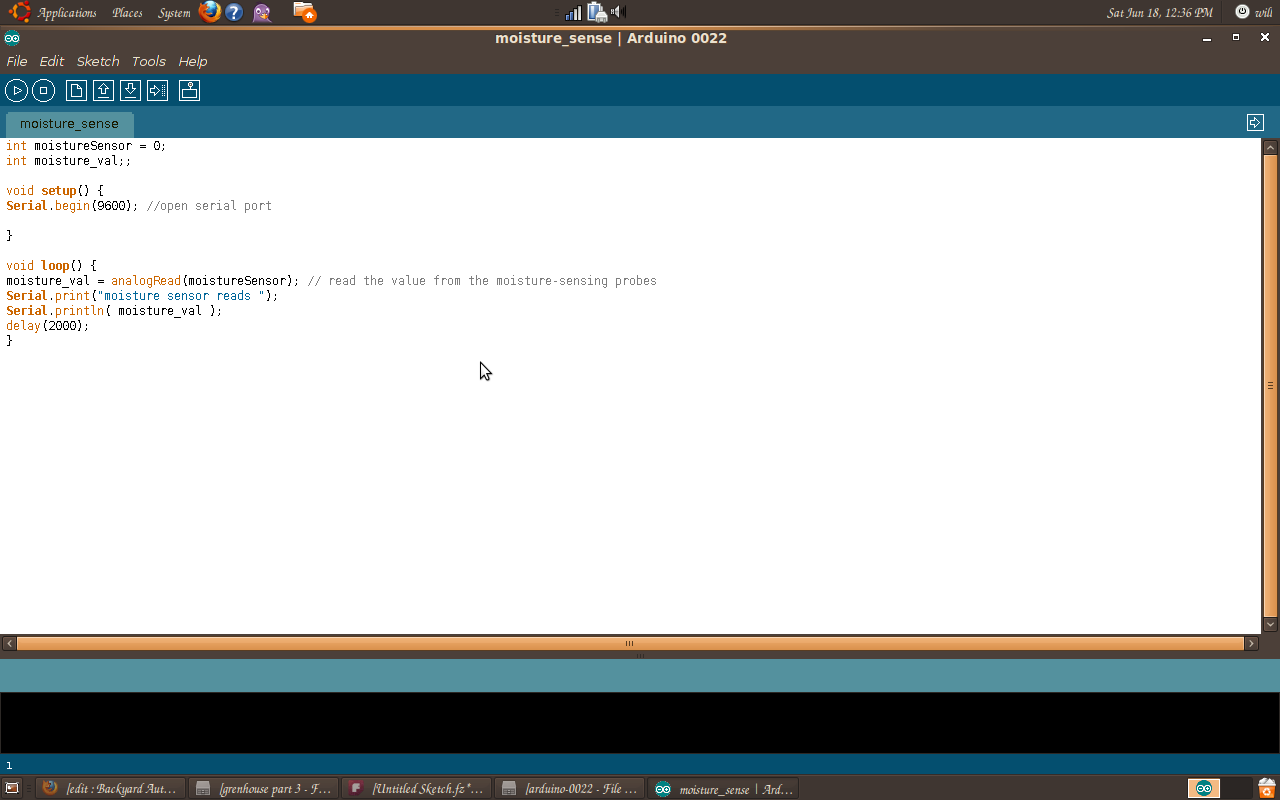Viewport: 1280px width, 800px height.
Task: Click the volume speaker icon
Action: [x=618, y=12]
